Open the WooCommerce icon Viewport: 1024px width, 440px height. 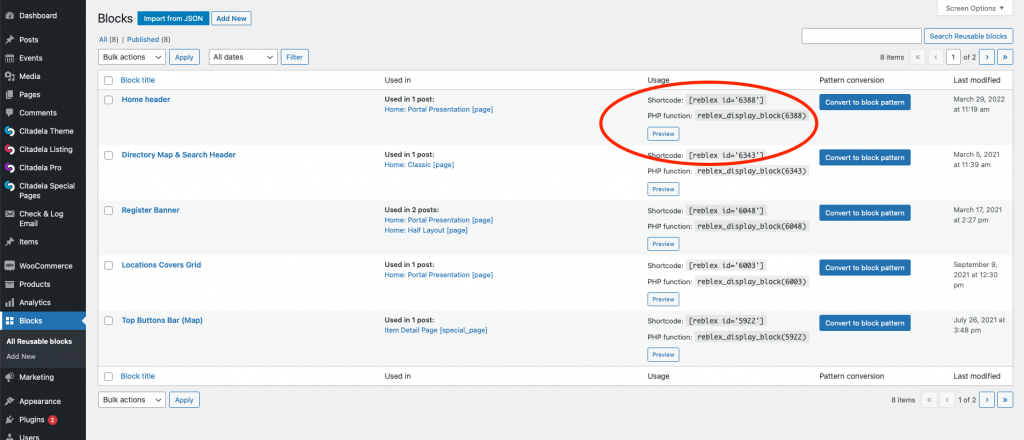10,266
